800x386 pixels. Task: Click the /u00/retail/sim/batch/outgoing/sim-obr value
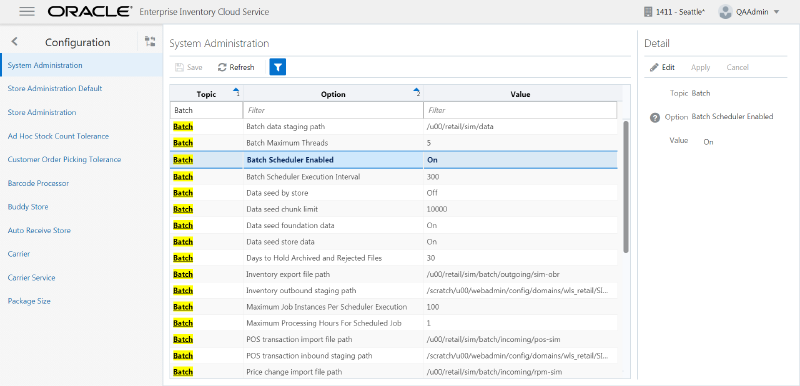(x=492, y=274)
